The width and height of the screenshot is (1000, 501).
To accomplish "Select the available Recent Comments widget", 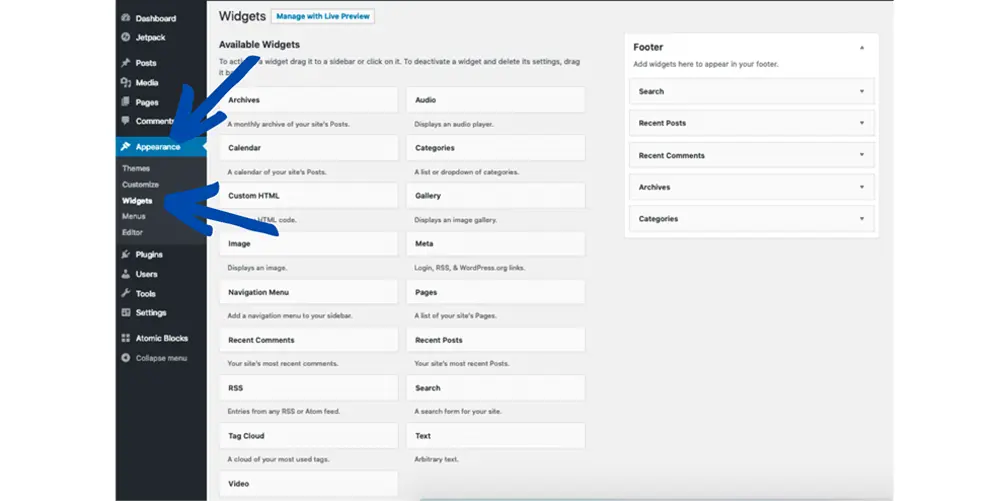I will point(309,340).
